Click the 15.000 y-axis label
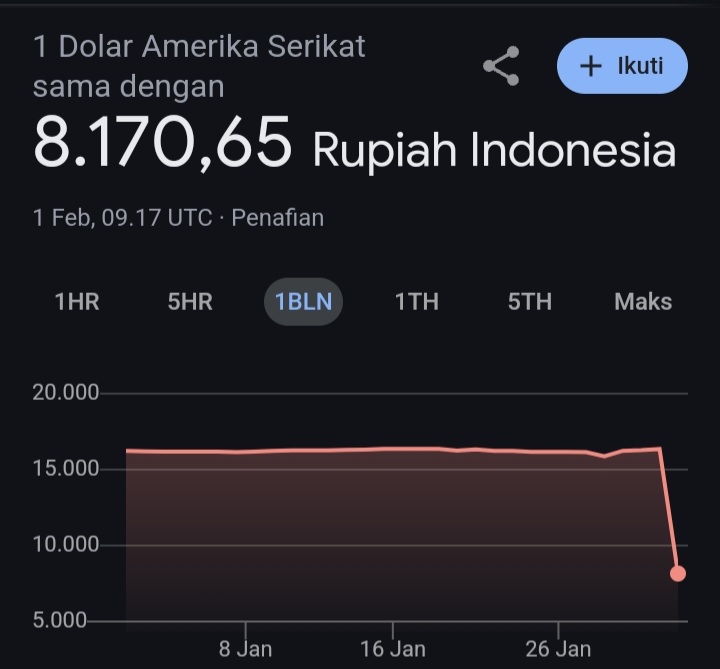 66,469
